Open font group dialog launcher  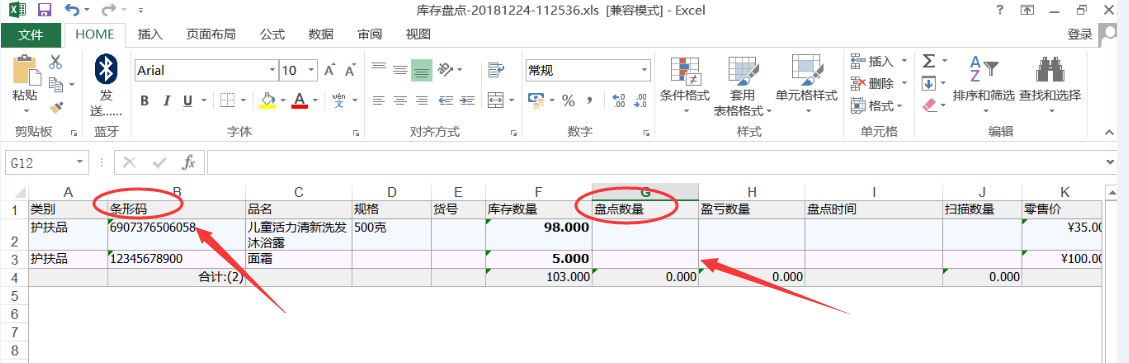click(356, 133)
